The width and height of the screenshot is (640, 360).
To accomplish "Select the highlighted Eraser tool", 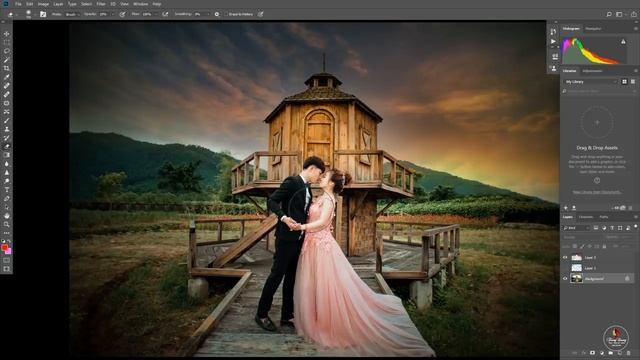I will click(x=7, y=147).
